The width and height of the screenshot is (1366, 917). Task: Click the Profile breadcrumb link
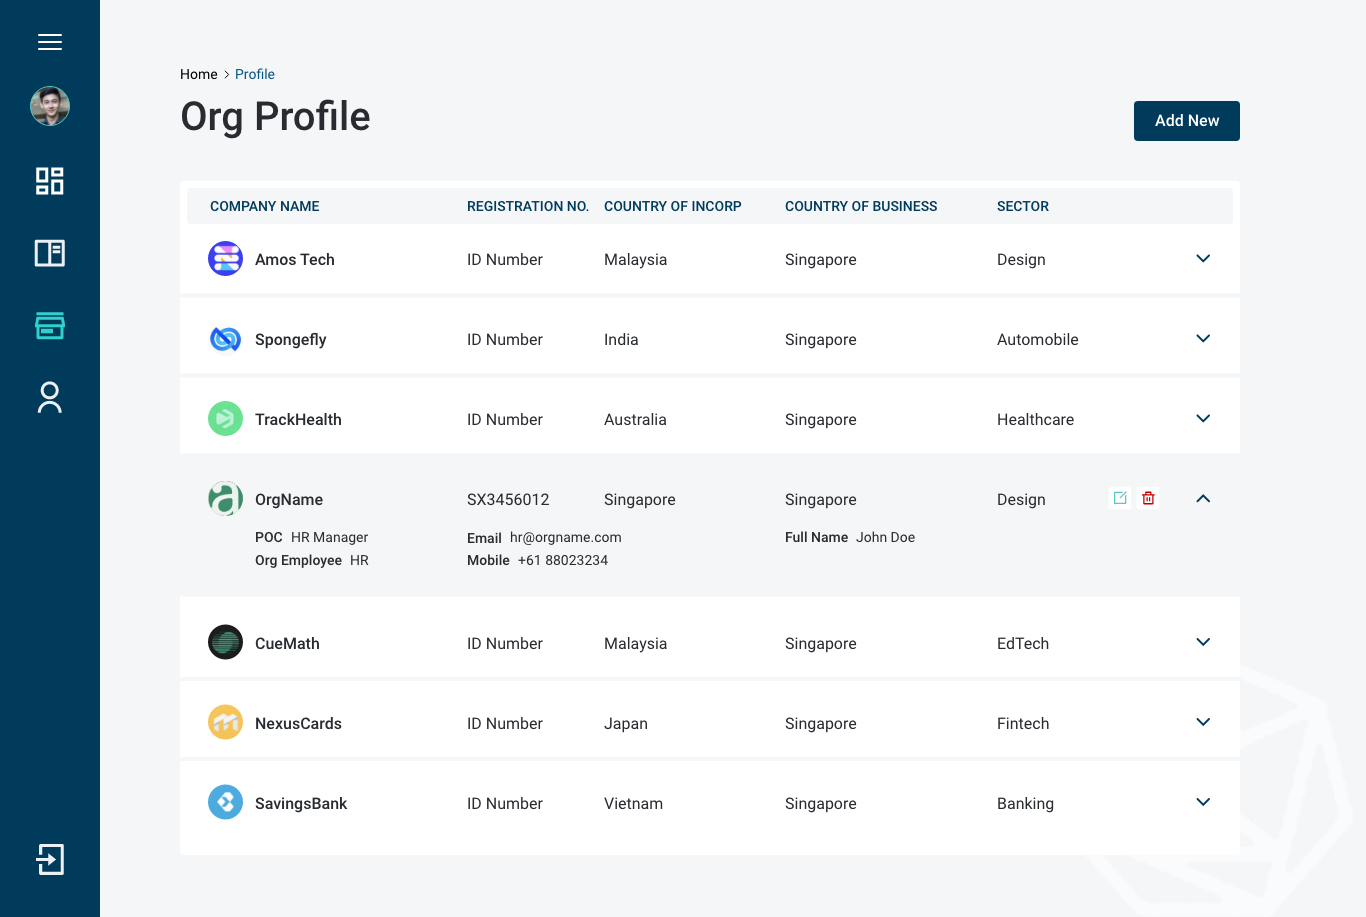tap(255, 74)
